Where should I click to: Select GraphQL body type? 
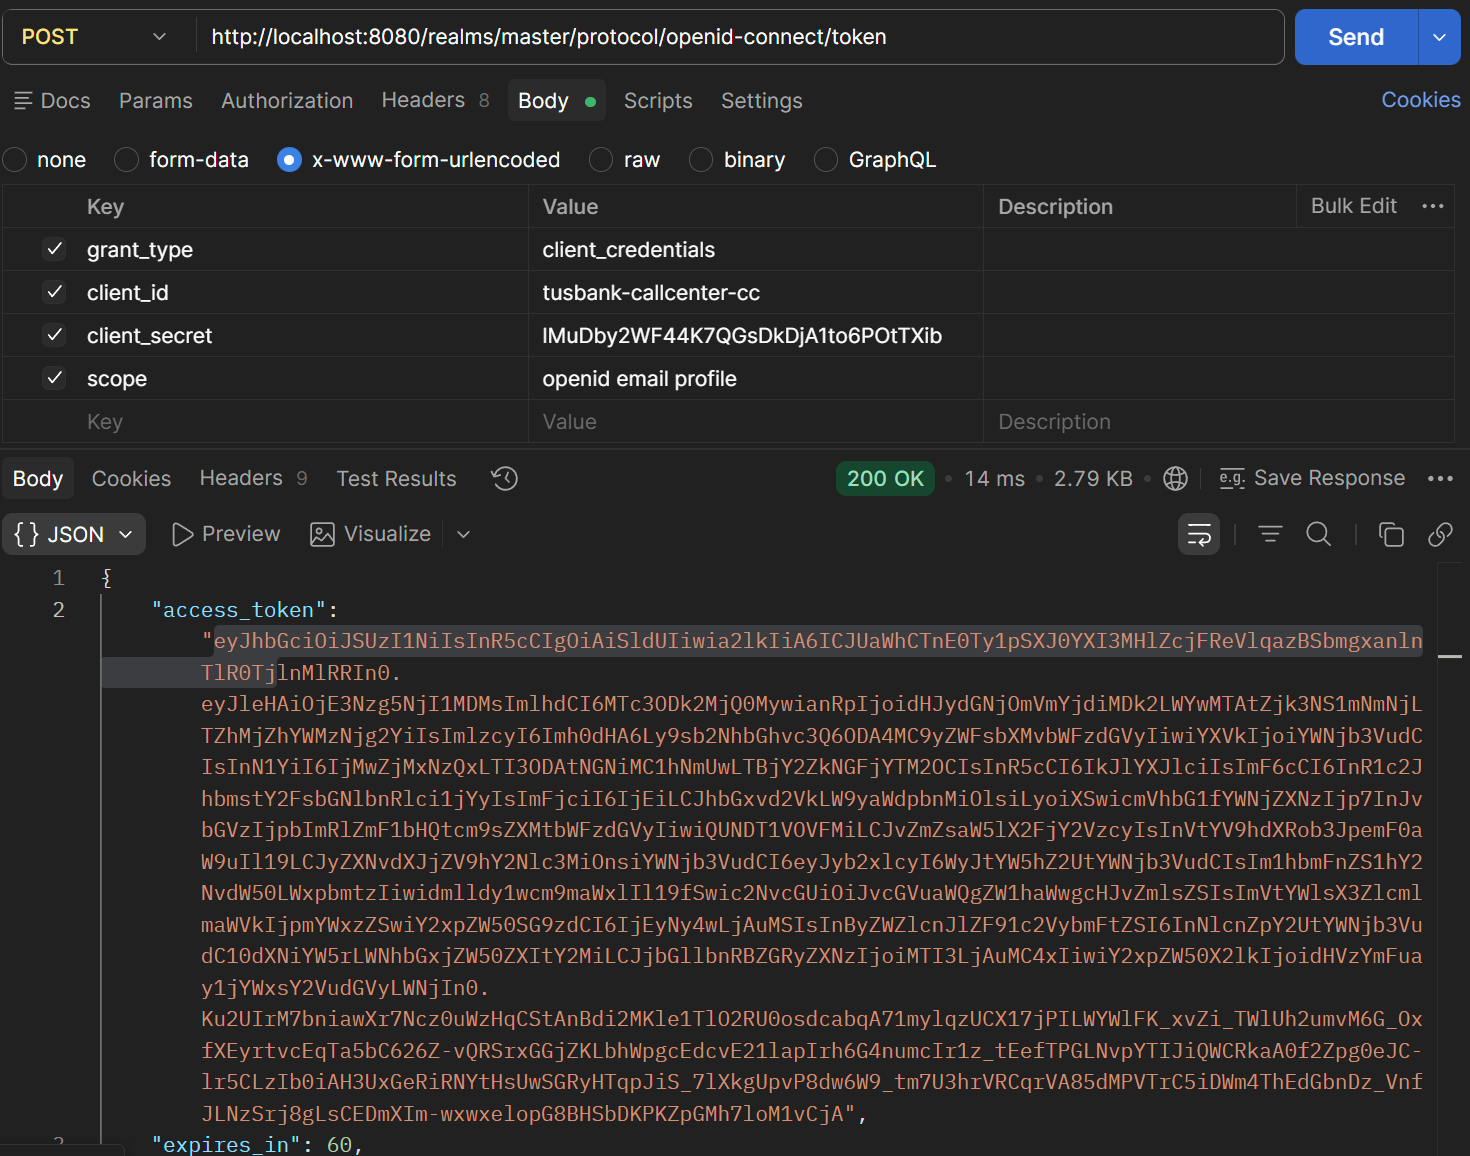click(826, 160)
